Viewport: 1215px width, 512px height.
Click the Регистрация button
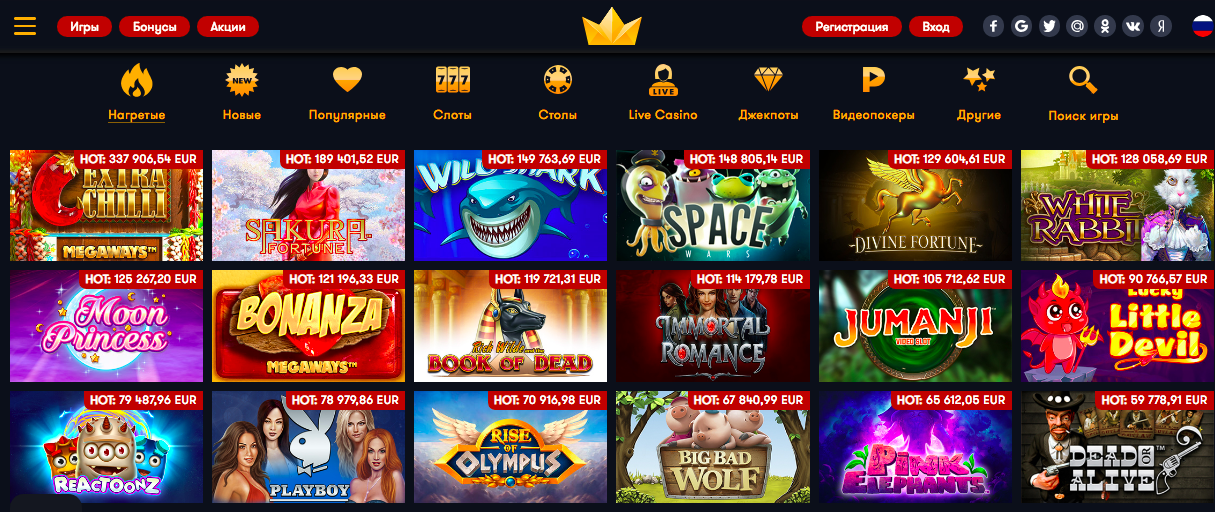click(852, 27)
